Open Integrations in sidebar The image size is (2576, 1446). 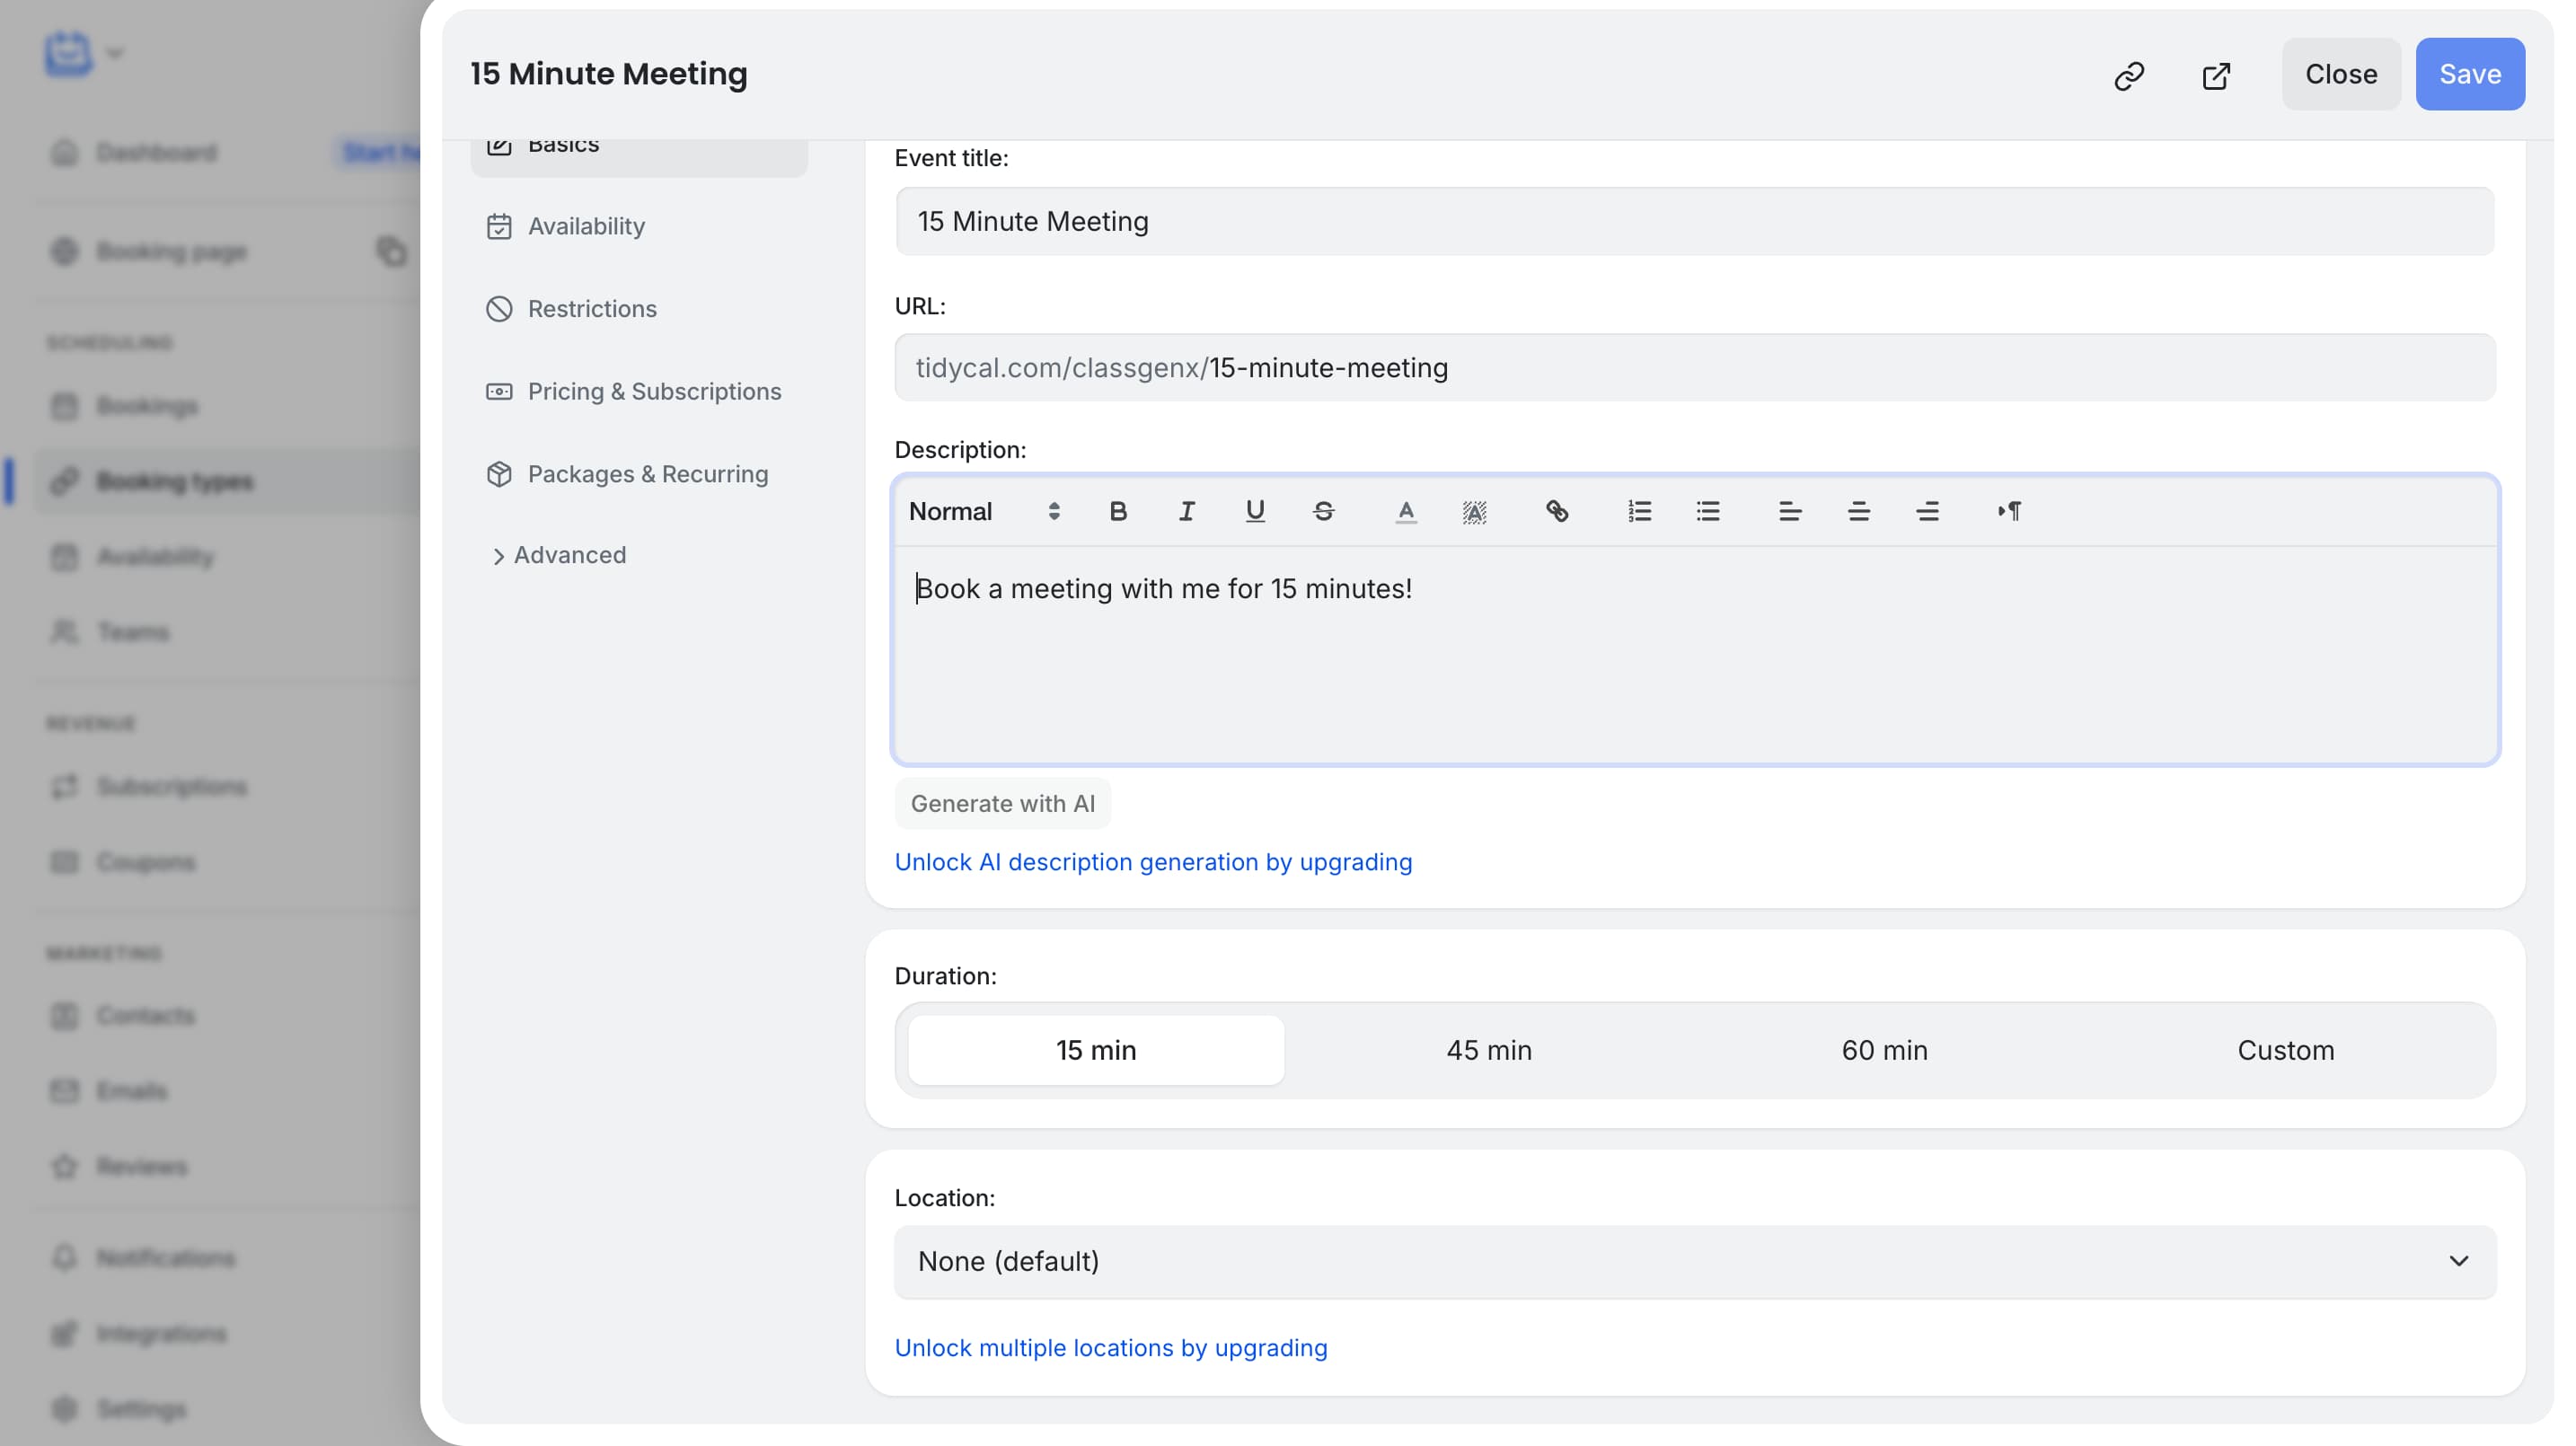[161, 1334]
